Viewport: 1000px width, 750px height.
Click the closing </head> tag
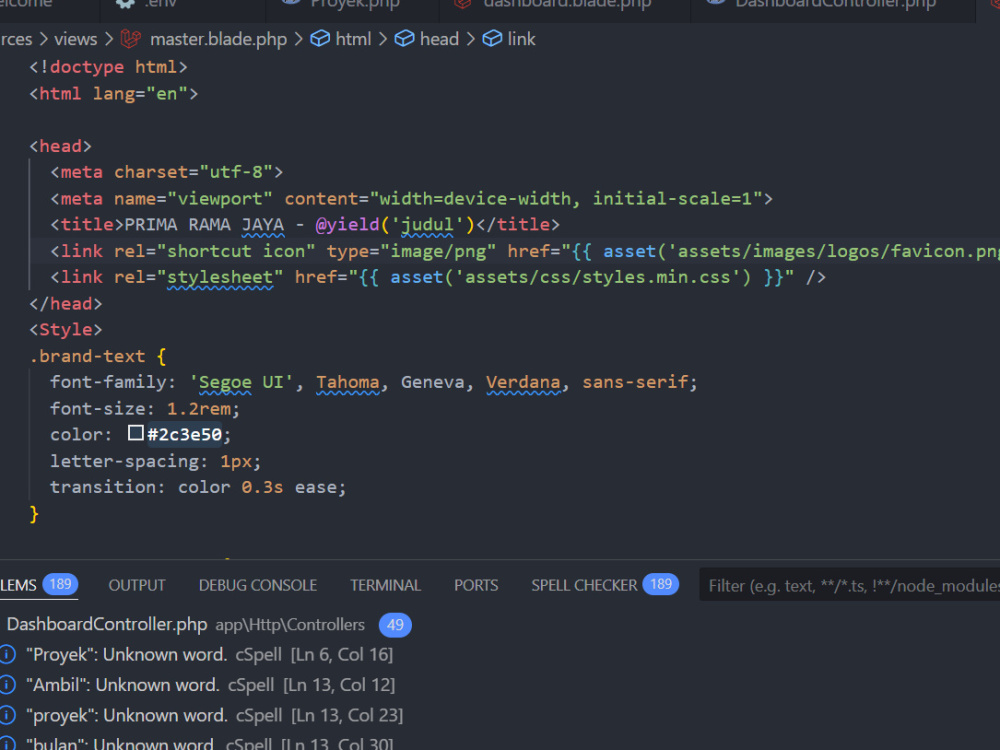(x=66, y=304)
